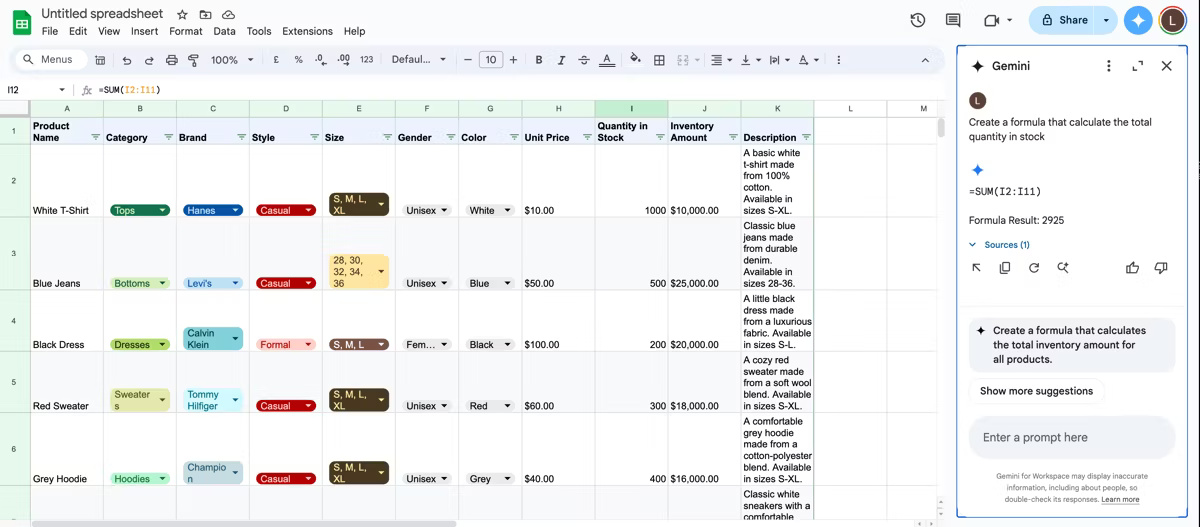This screenshot has height=527, width=1200.
Task: Open the fill color picker
Action: point(634,60)
